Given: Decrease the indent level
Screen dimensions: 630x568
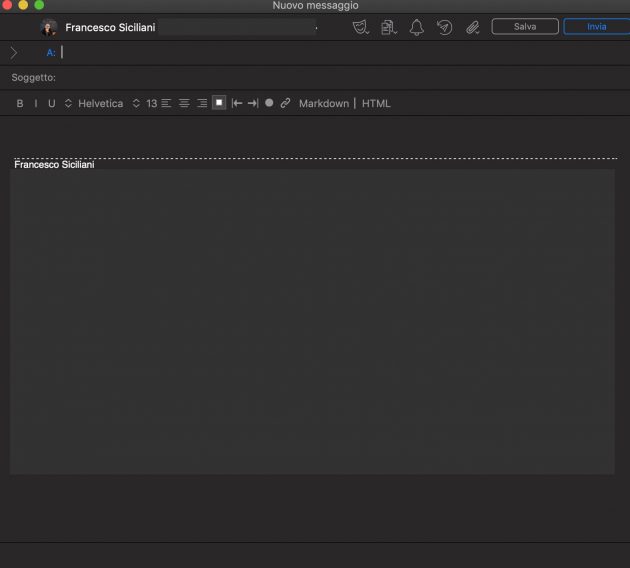Looking at the screenshot, I should click(237, 104).
